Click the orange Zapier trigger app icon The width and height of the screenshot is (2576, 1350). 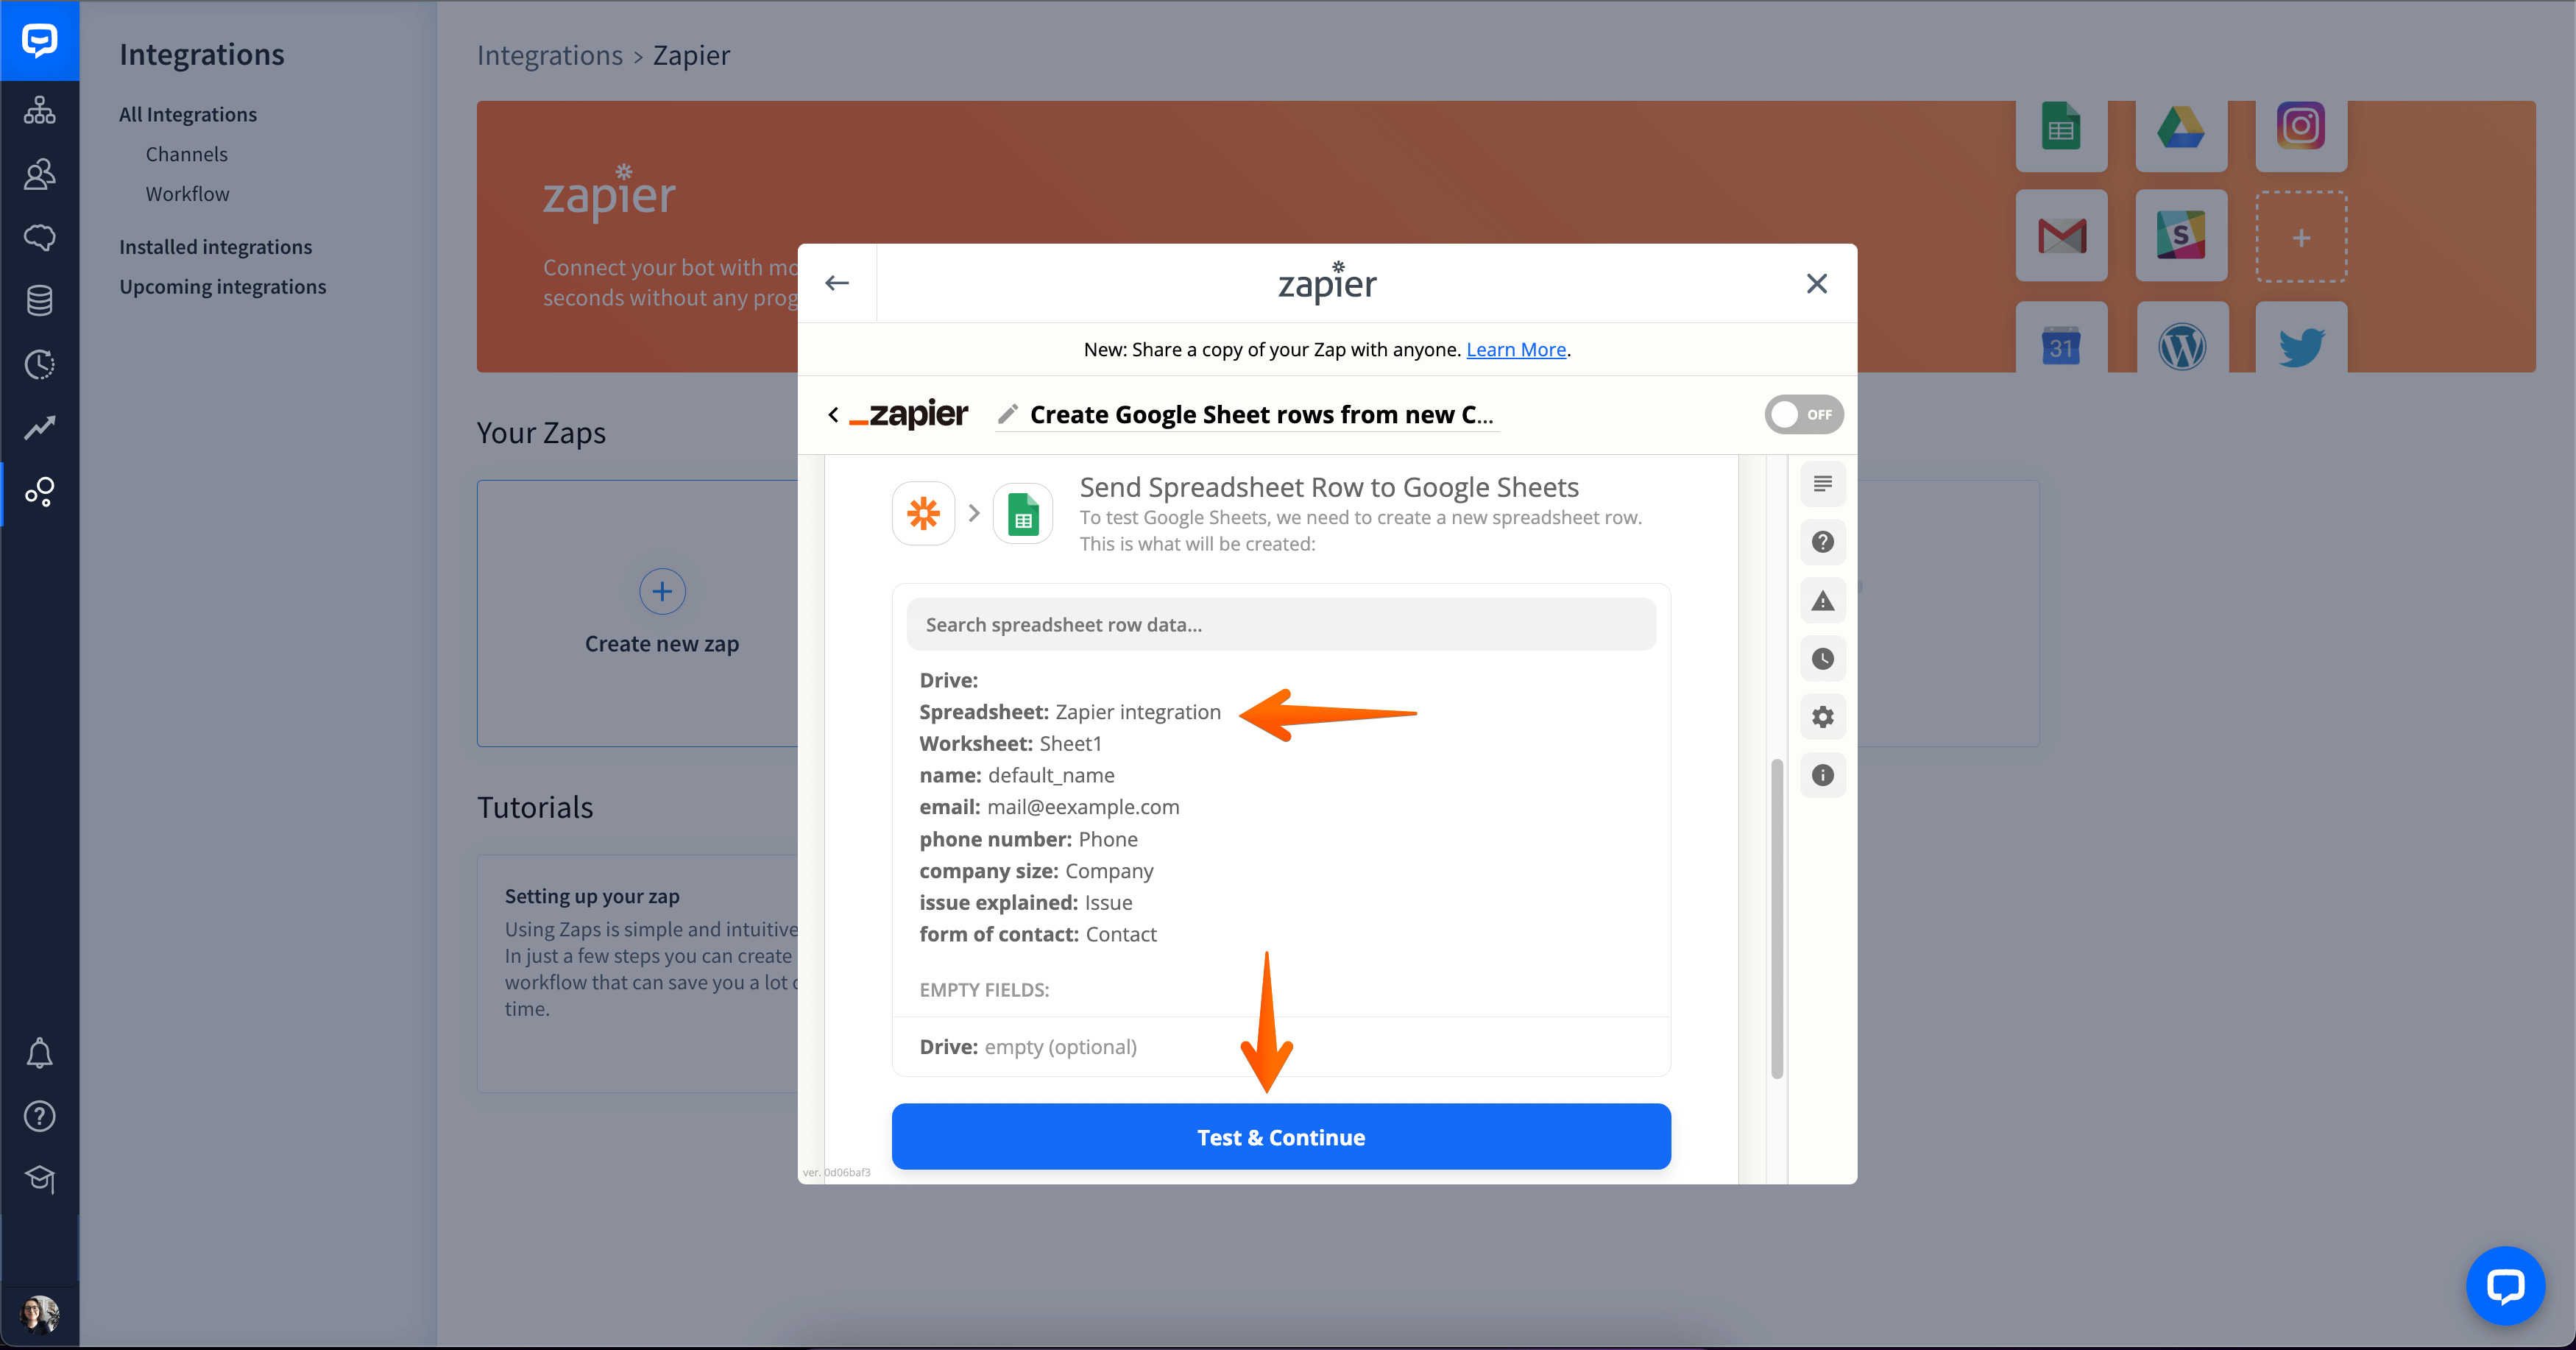pyautogui.click(x=923, y=514)
